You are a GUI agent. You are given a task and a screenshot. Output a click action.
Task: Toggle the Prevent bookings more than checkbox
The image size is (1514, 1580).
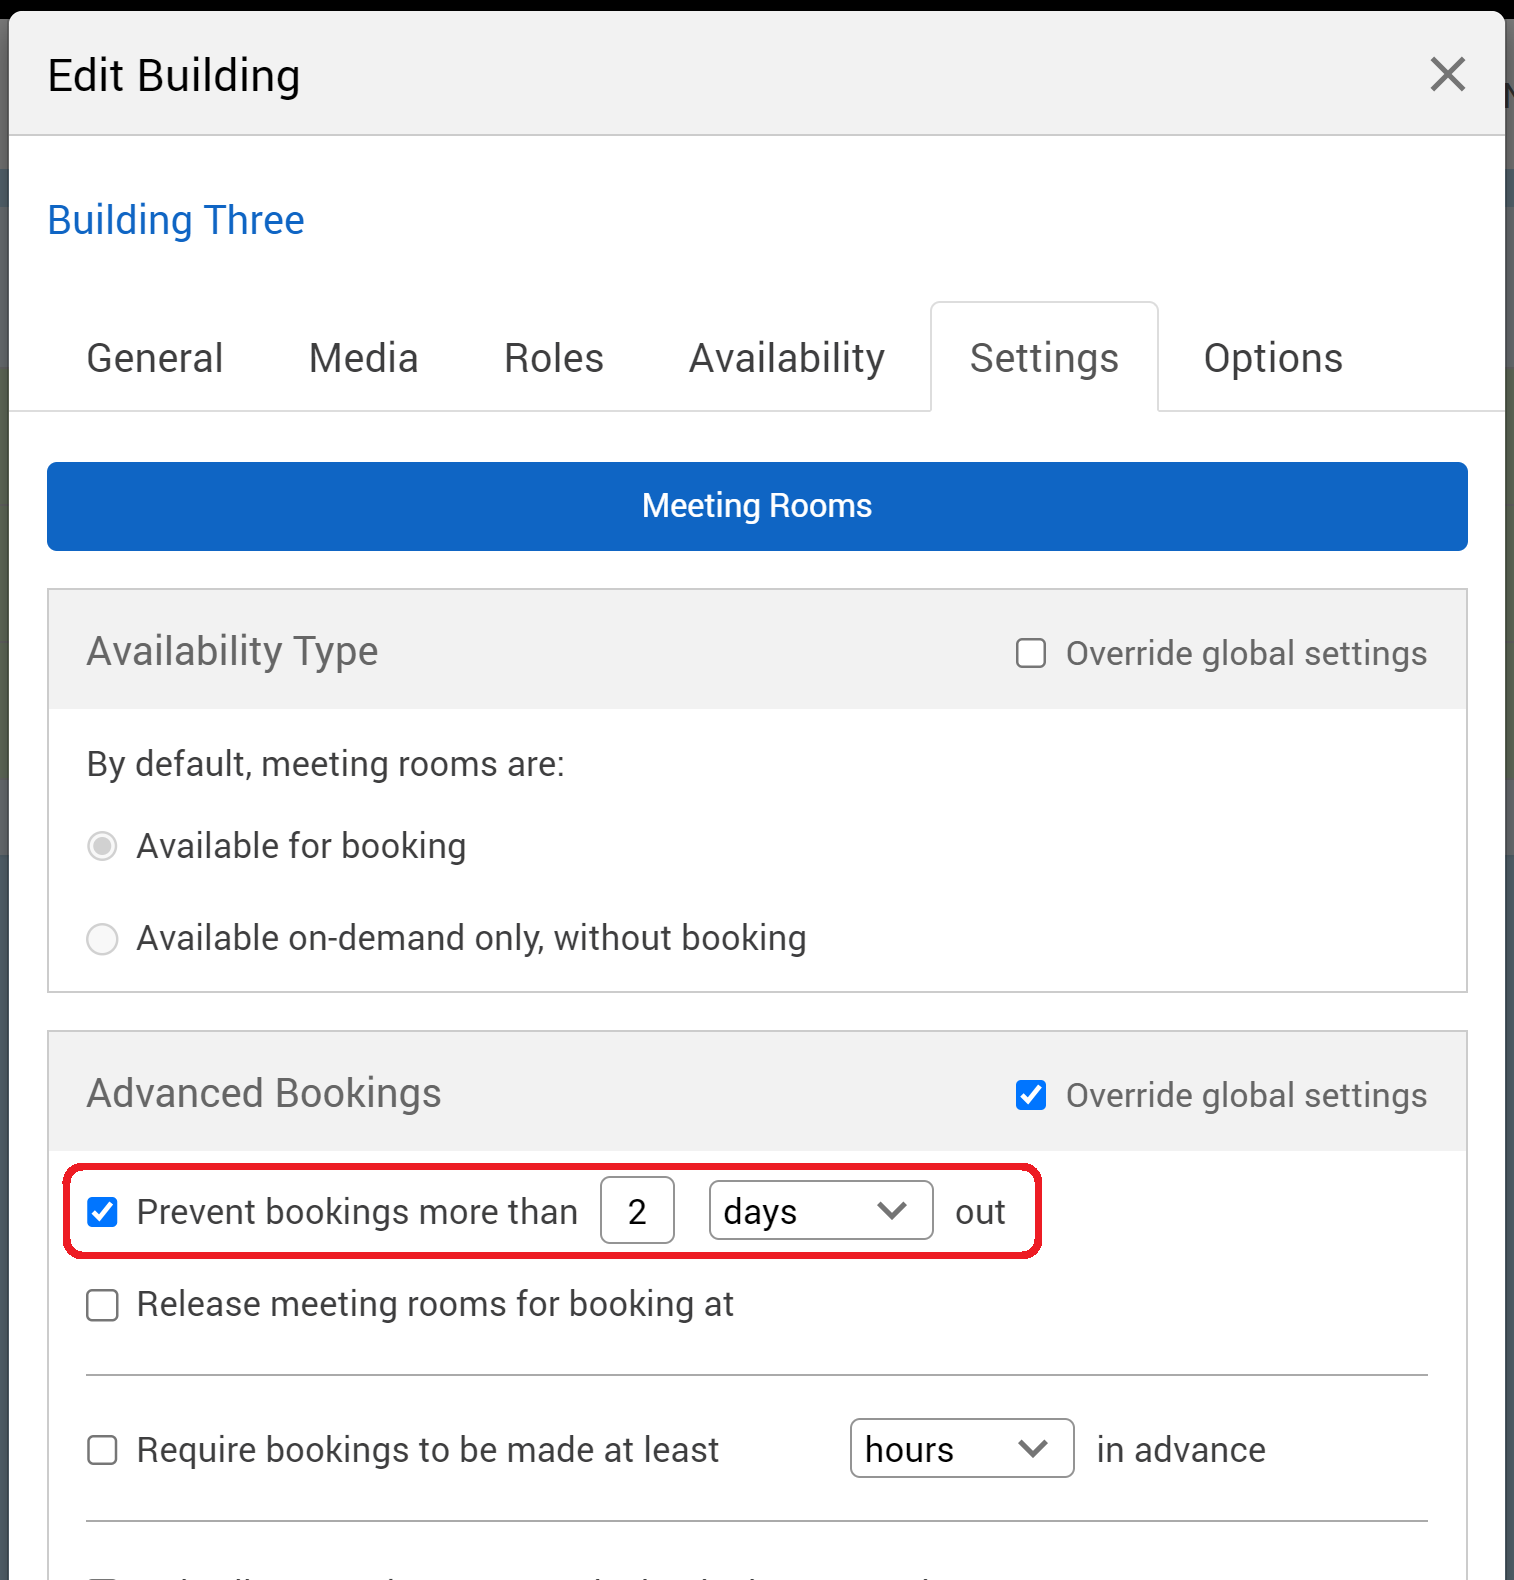pyautogui.click(x=102, y=1212)
